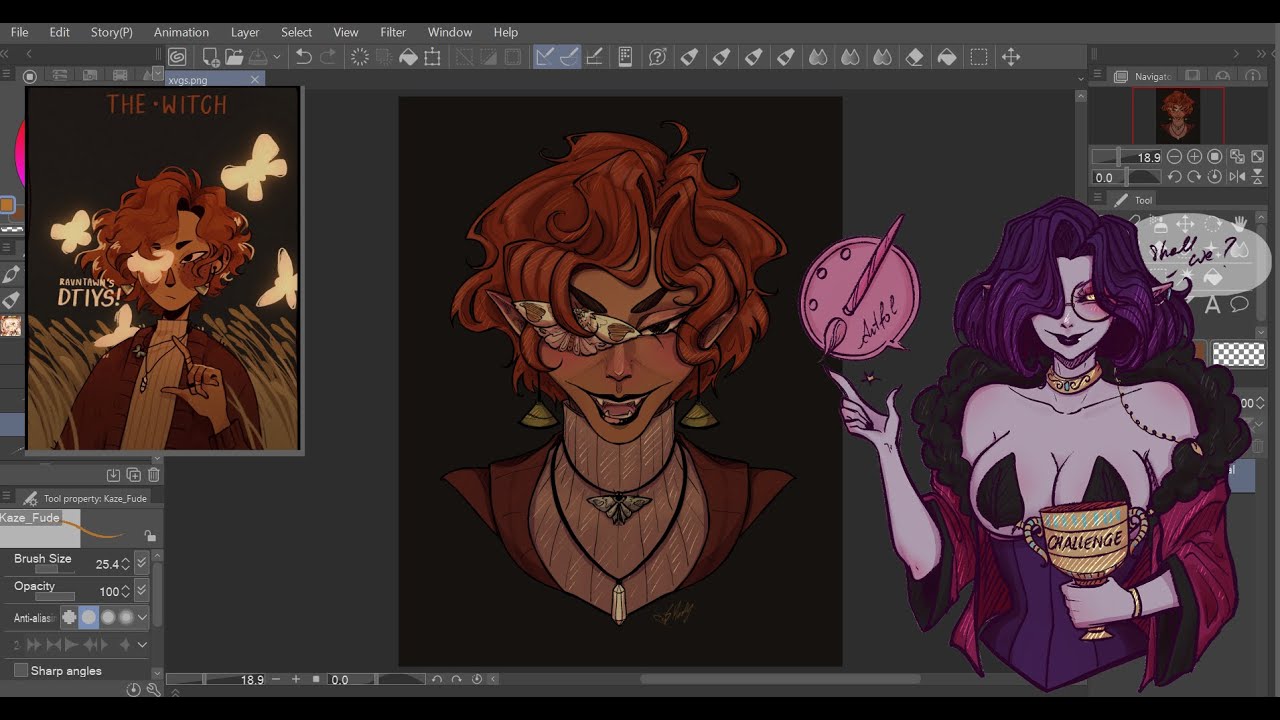Select the eraser icon in command bar
The height and width of the screenshot is (720, 1280).
[x=916, y=57]
